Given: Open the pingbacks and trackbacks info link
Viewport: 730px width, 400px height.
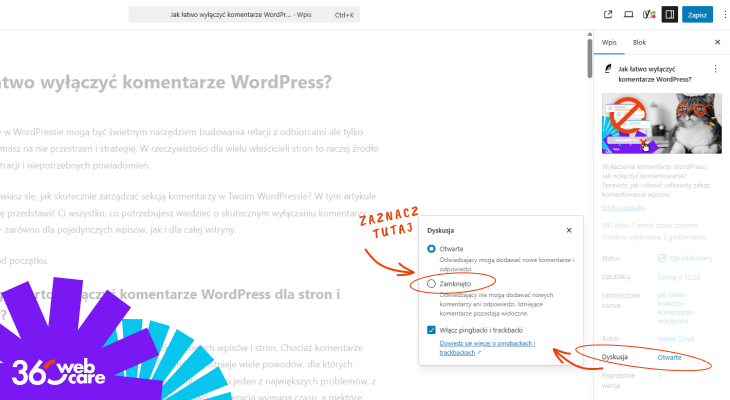Looking at the screenshot, I should (x=487, y=348).
